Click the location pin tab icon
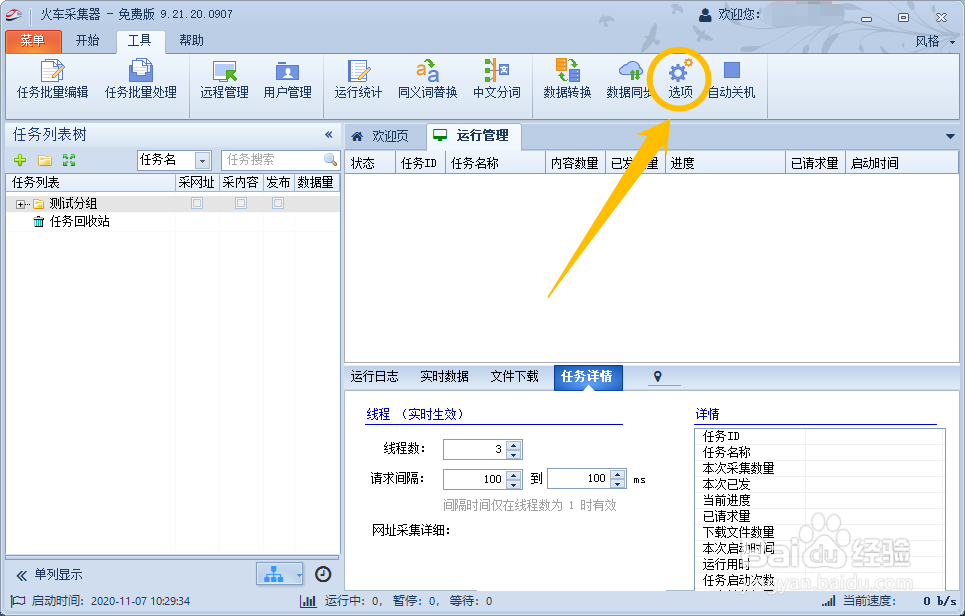 coord(658,377)
